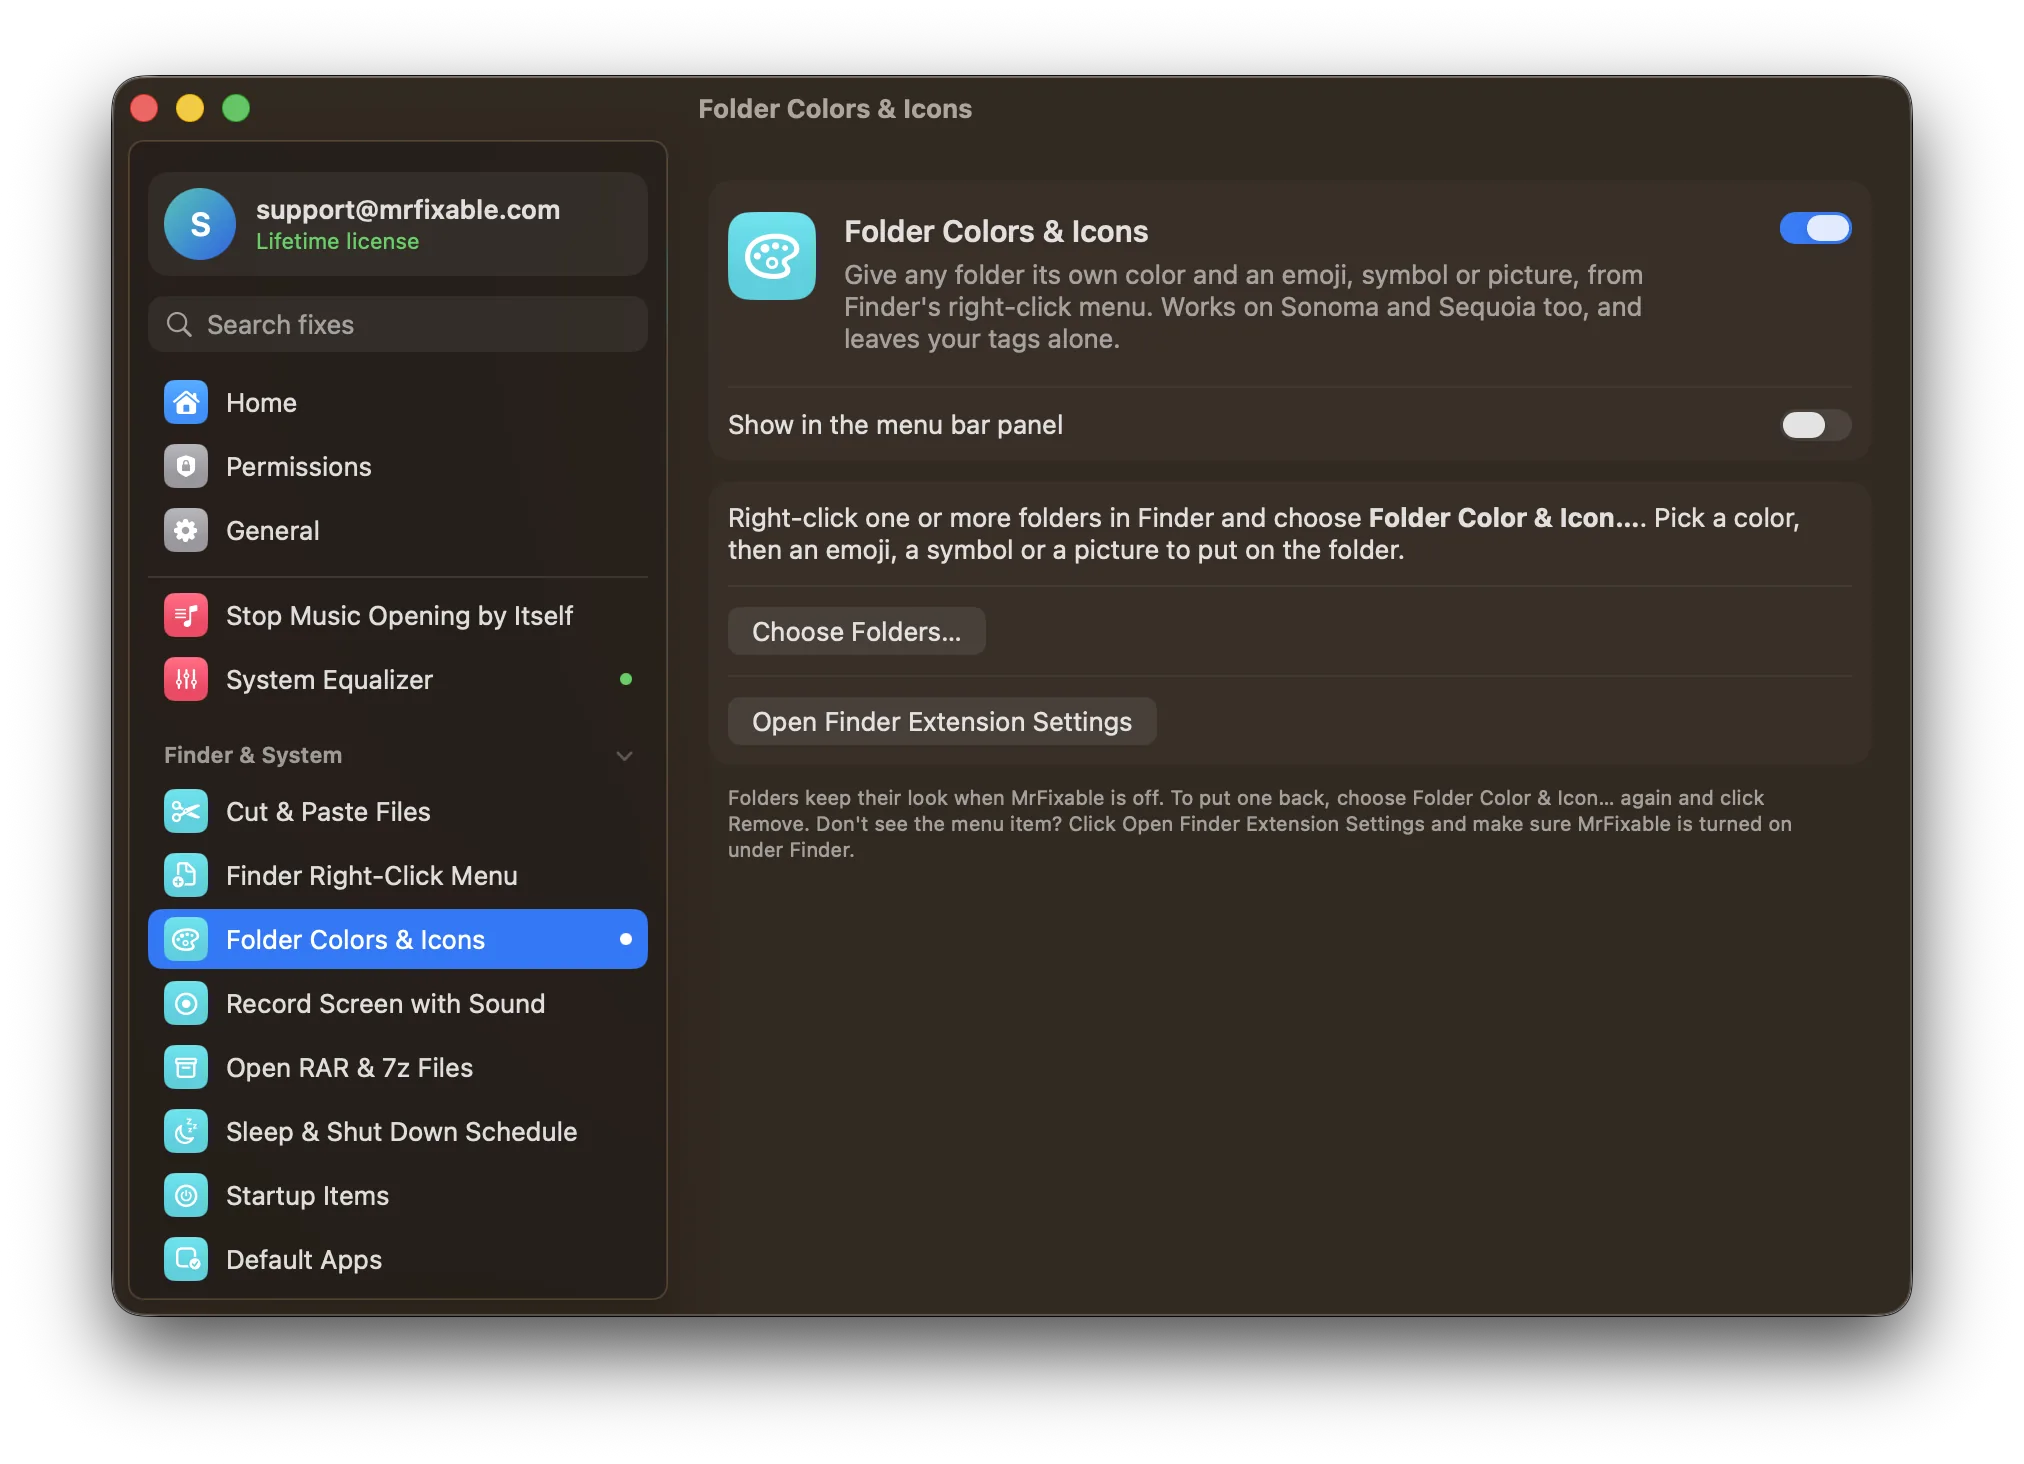Select Stop Music Opening by Itself
The width and height of the screenshot is (2024, 1464).
(398, 616)
